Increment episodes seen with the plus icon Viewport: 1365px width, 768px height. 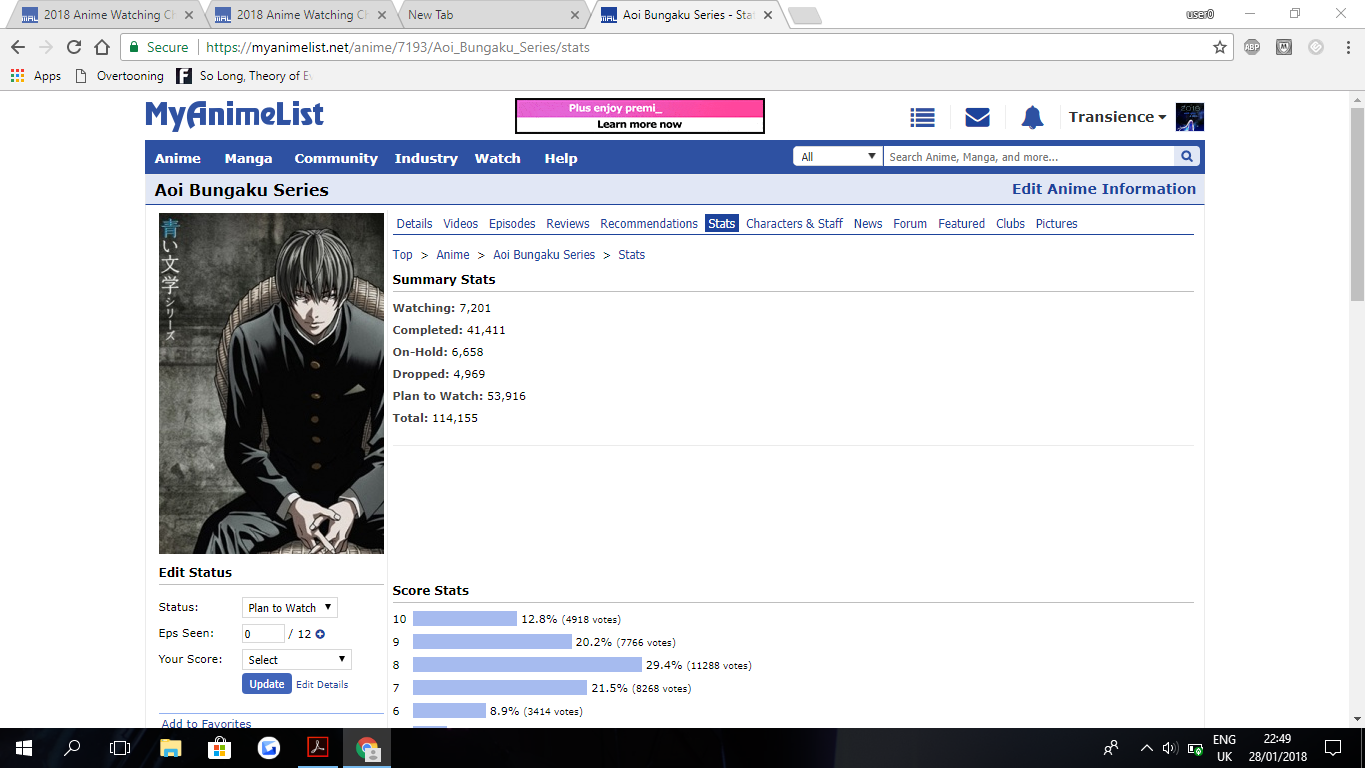tap(320, 634)
